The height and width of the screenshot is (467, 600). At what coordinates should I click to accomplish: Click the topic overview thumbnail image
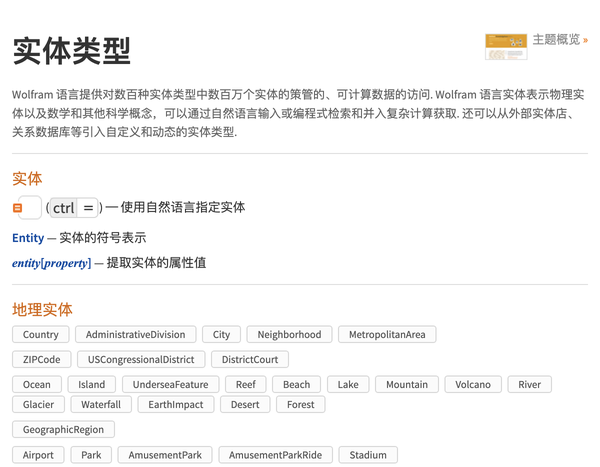click(506, 47)
